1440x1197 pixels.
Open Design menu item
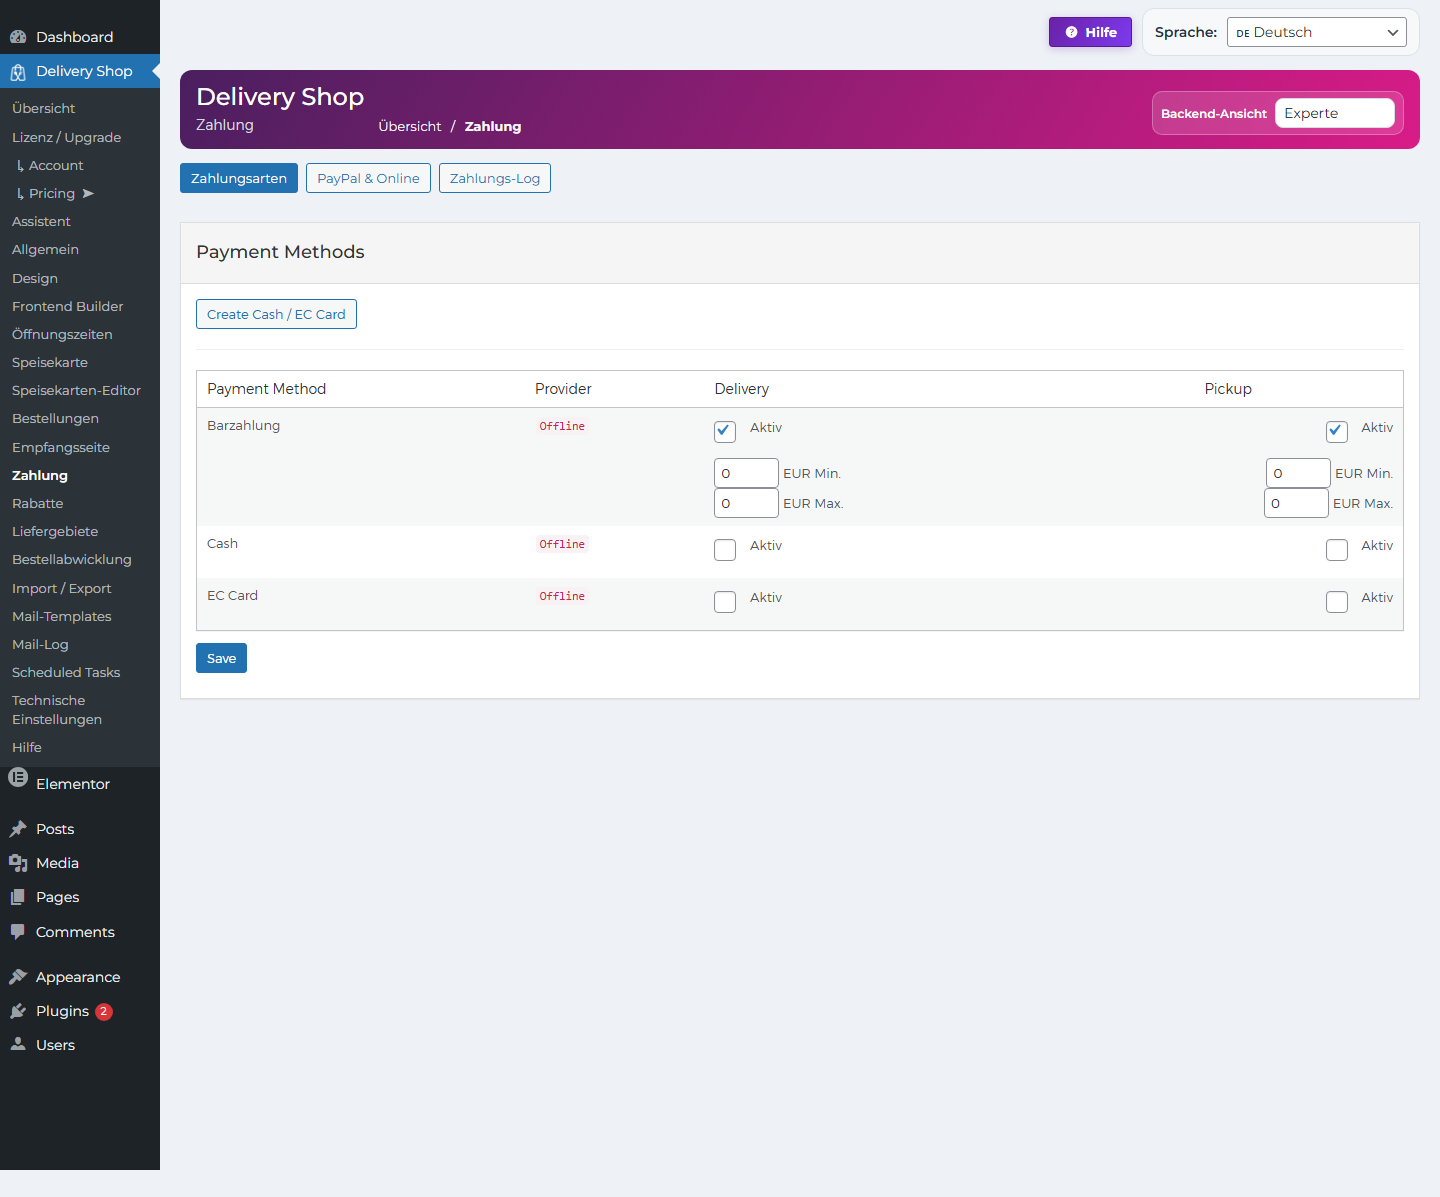point(35,278)
